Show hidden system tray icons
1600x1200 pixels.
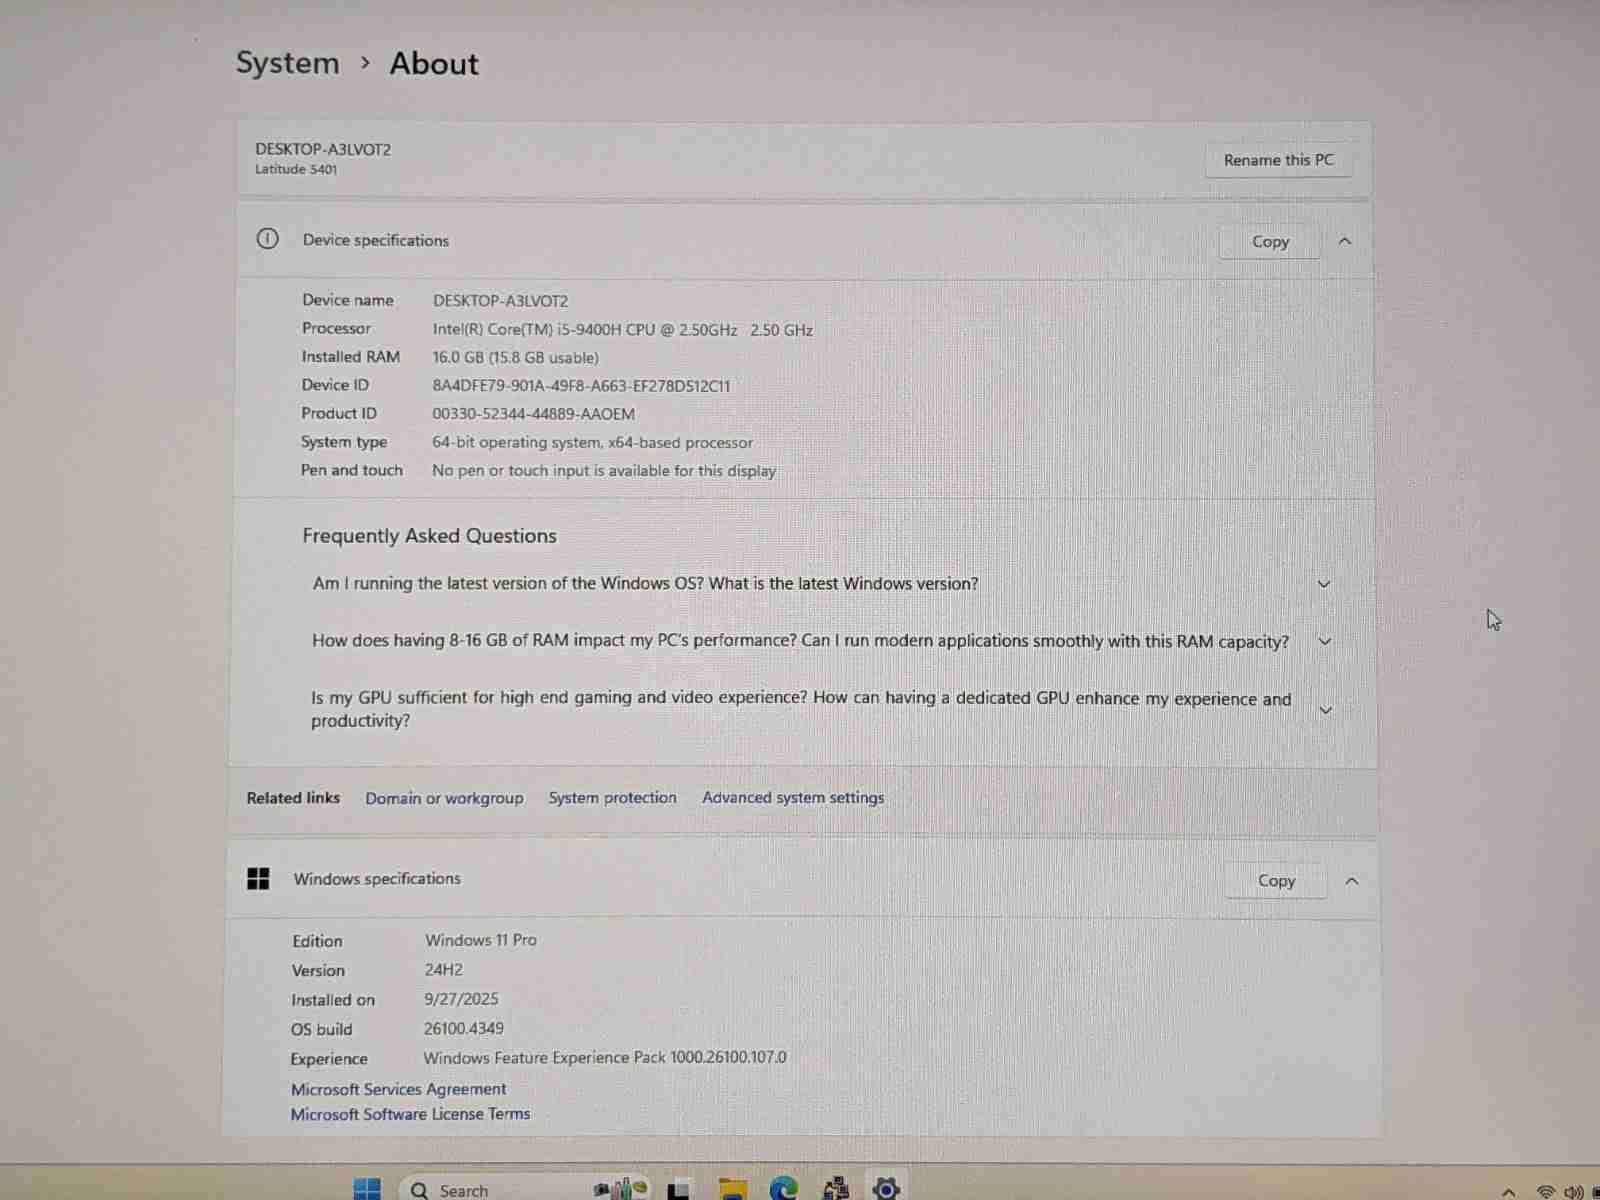[x=1509, y=1192]
